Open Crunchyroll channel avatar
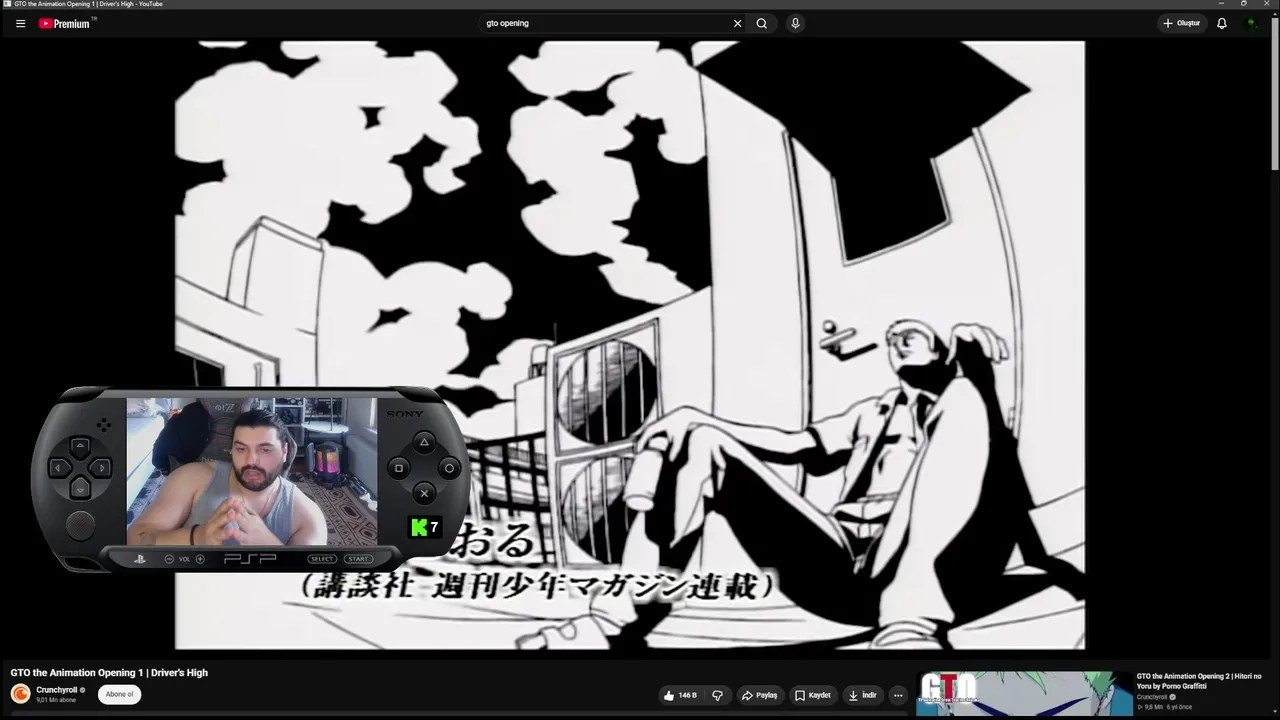 click(x=20, y=694)
